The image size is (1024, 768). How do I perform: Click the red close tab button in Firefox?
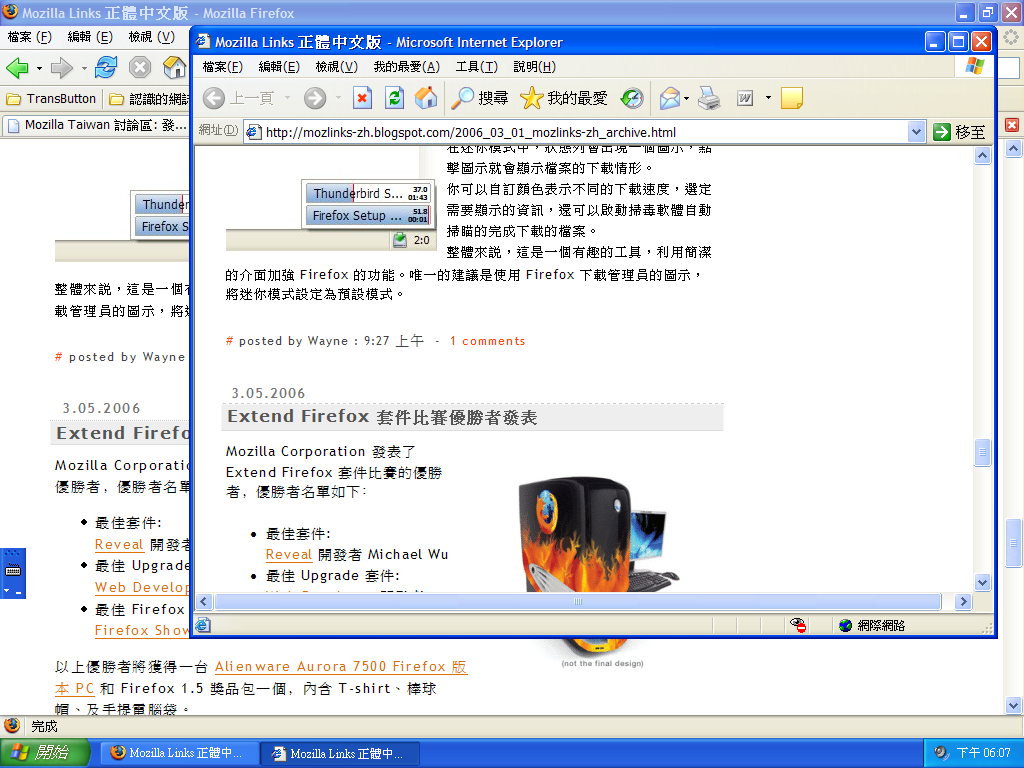[1012, 125]
